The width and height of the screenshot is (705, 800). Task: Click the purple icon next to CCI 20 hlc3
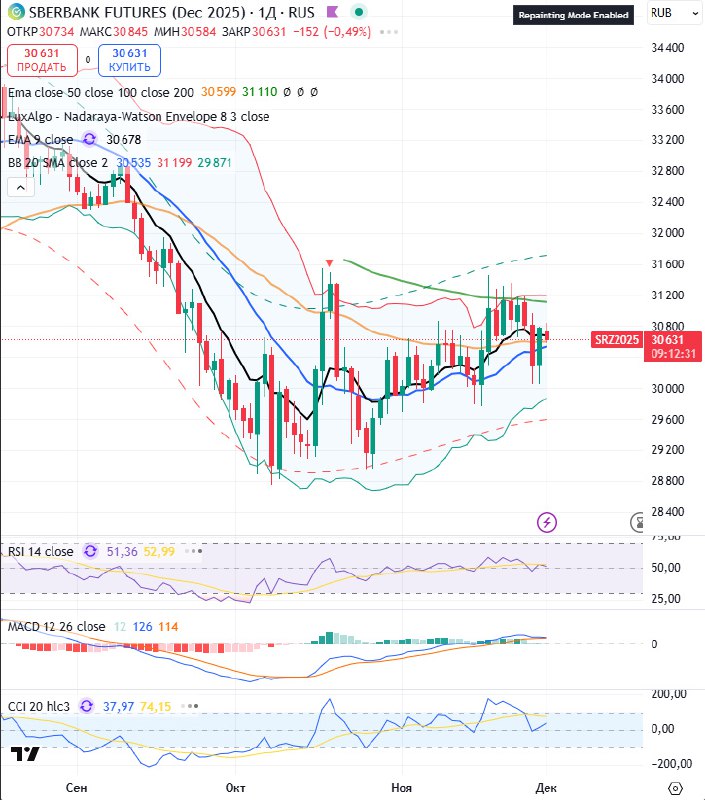[86, 706]
